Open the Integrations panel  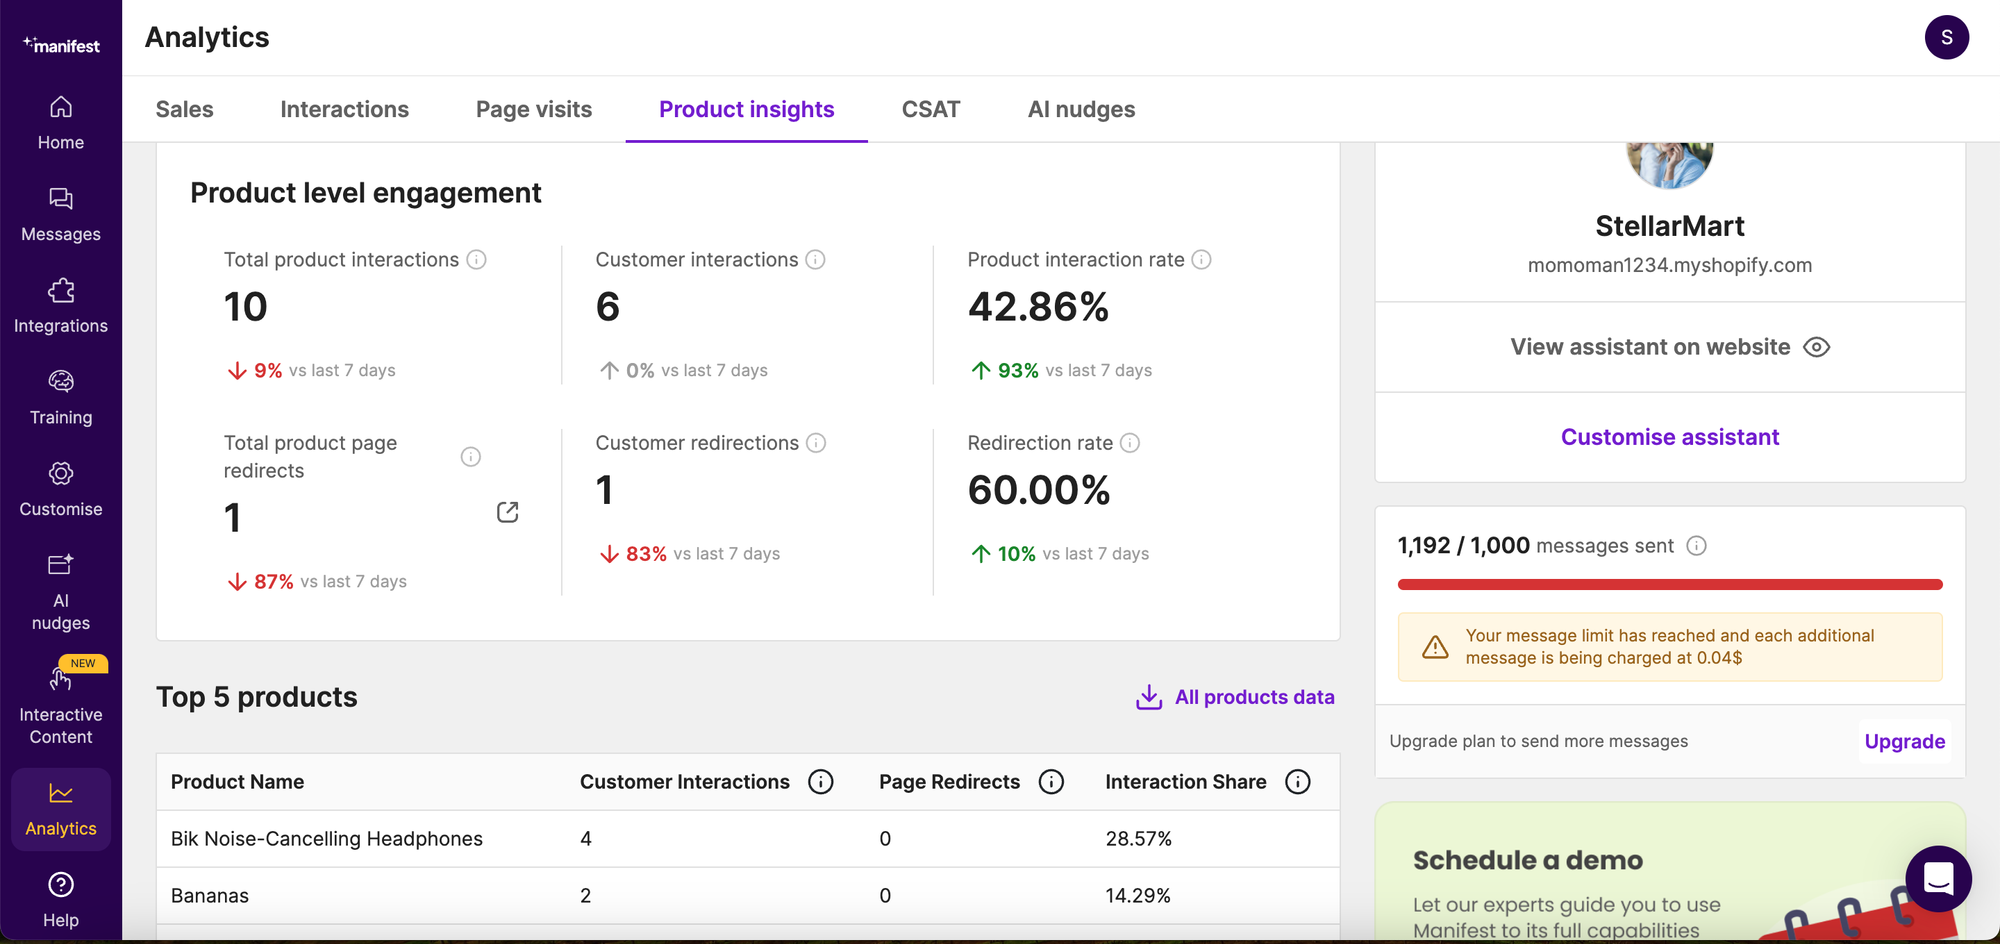tap(61, 305)
